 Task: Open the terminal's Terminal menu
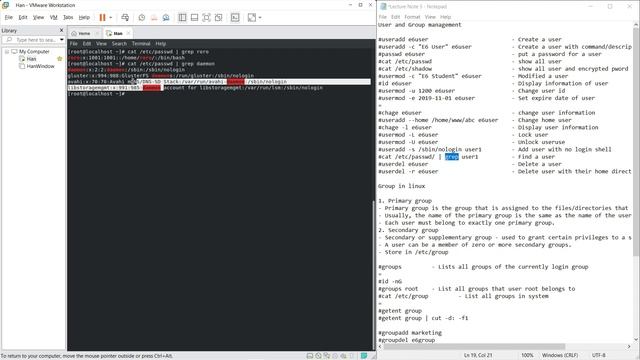(x=141, y=44)
